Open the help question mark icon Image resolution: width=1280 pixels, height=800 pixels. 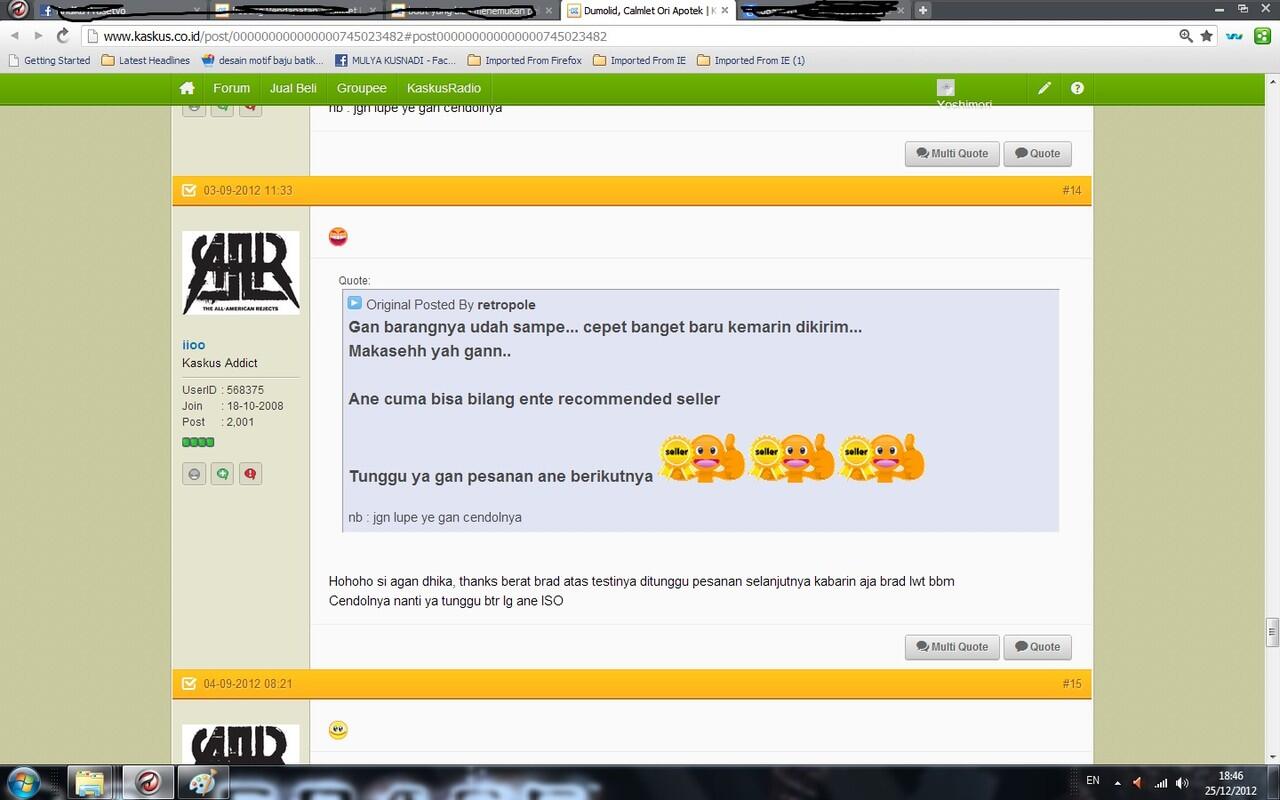tap(1077, 88)
